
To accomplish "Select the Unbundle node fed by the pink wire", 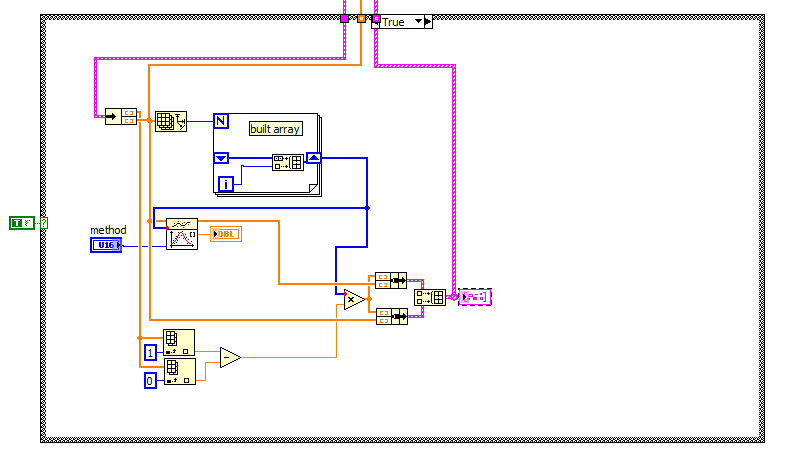I will coord(121,116).
